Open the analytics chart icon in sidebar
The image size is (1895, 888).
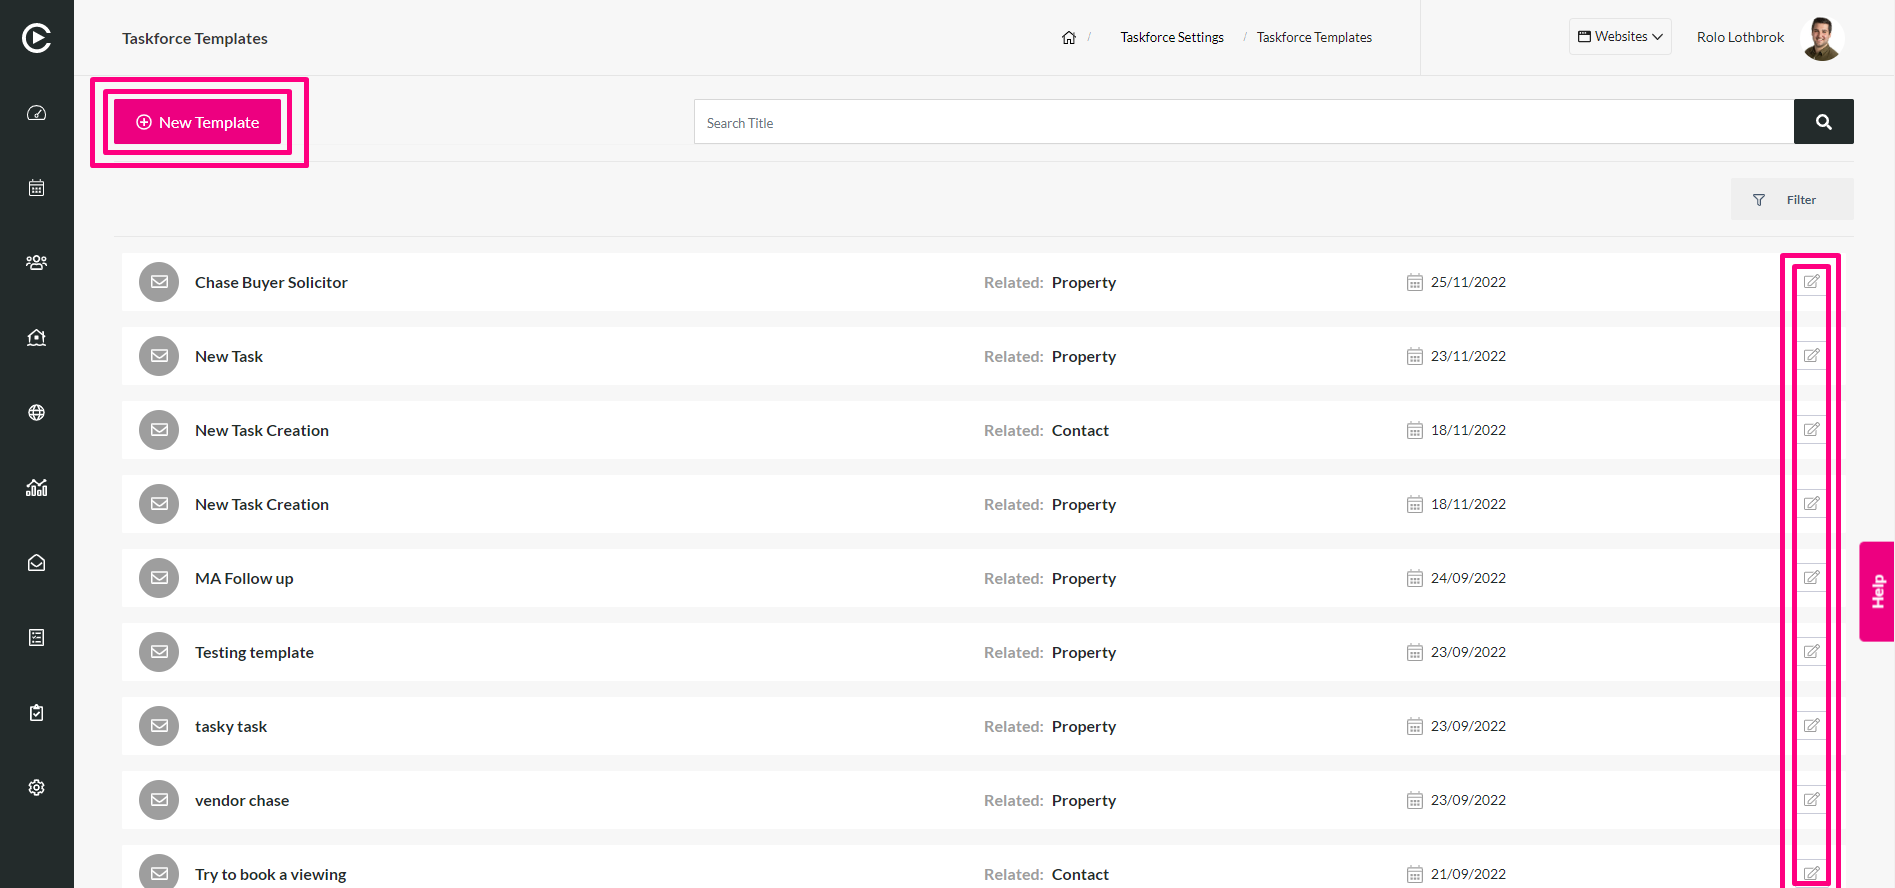pos(37,488)
